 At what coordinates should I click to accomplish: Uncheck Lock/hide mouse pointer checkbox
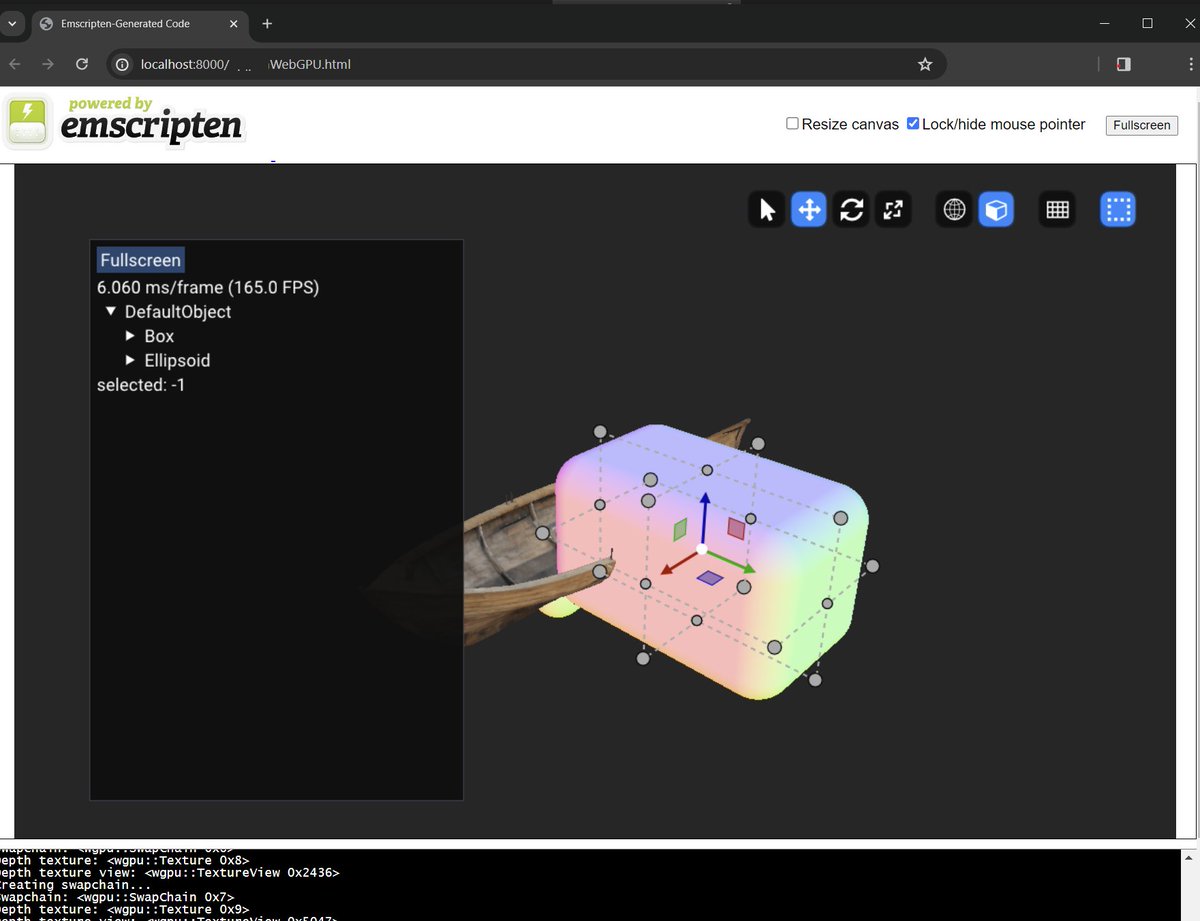[x=912, y=124]
